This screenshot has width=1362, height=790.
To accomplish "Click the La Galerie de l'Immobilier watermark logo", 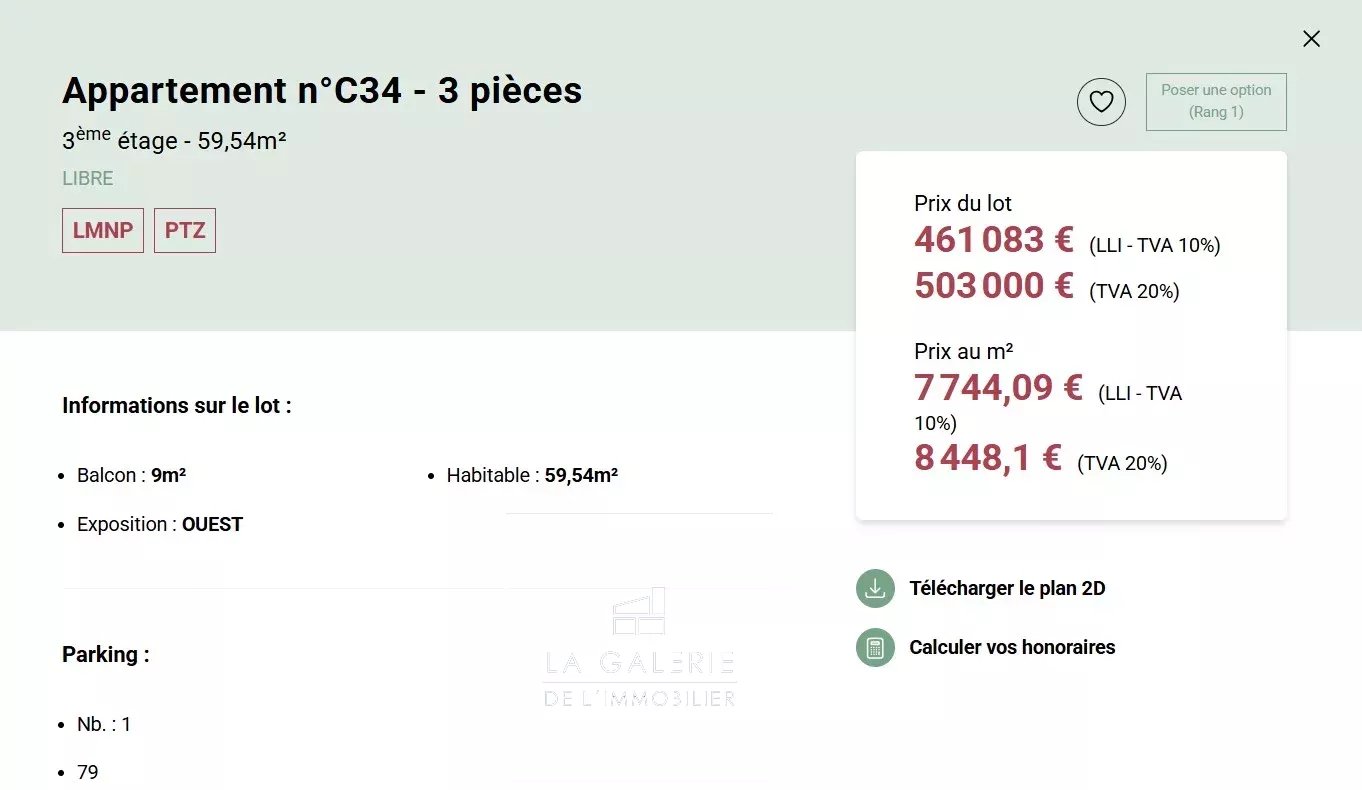I will 639,647.
